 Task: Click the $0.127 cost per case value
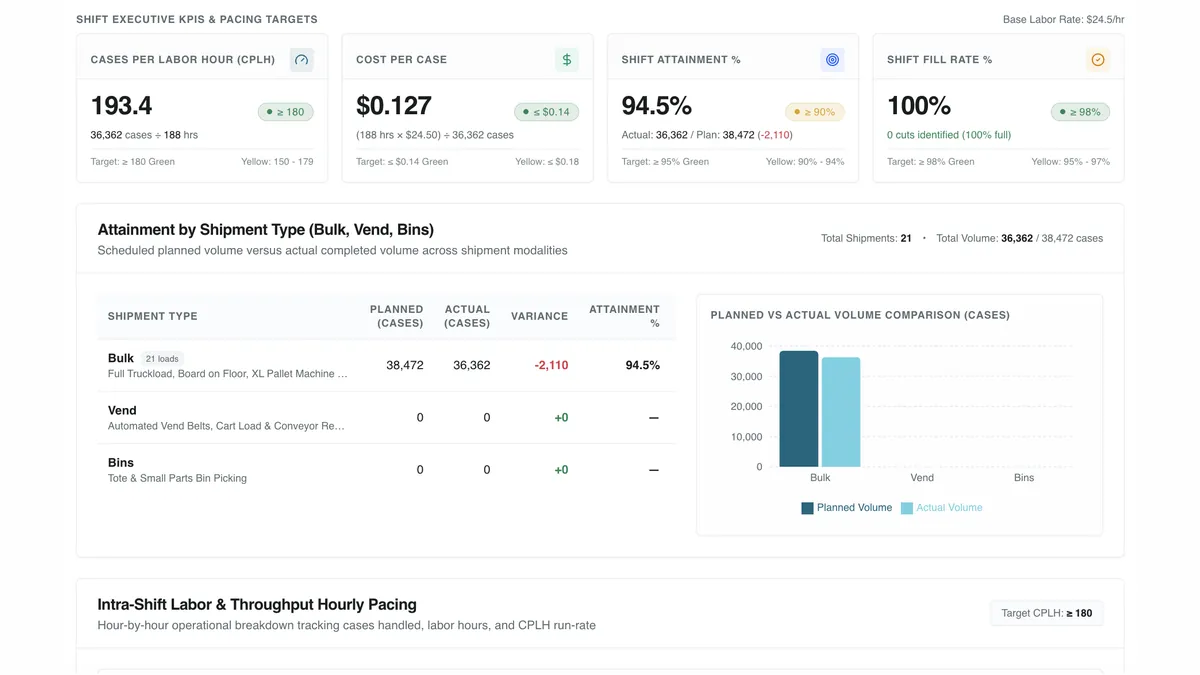pos(394,106)
